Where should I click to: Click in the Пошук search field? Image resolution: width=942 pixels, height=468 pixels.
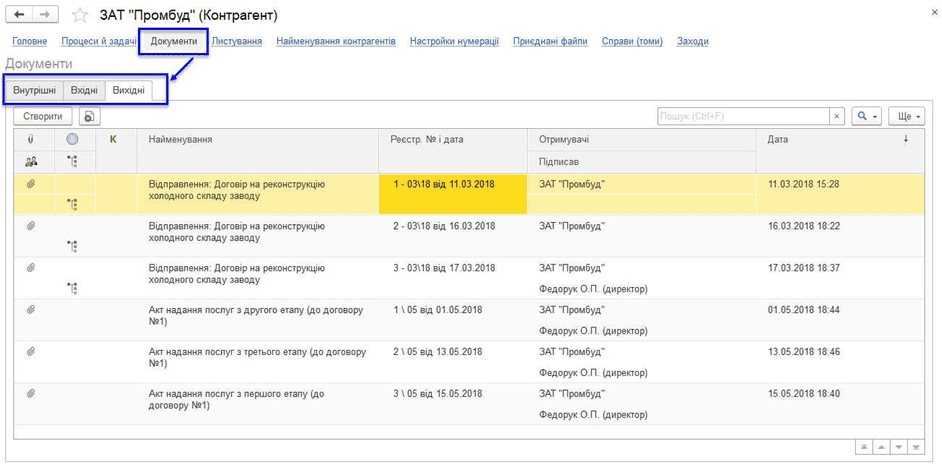(x=743, y=117)
